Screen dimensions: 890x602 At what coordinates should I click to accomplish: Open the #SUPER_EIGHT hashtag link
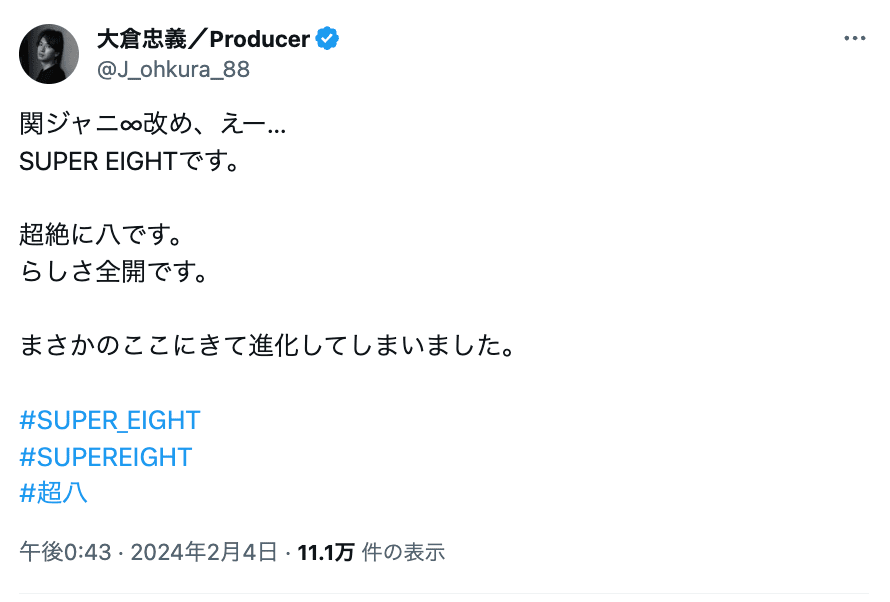[109, 421]
